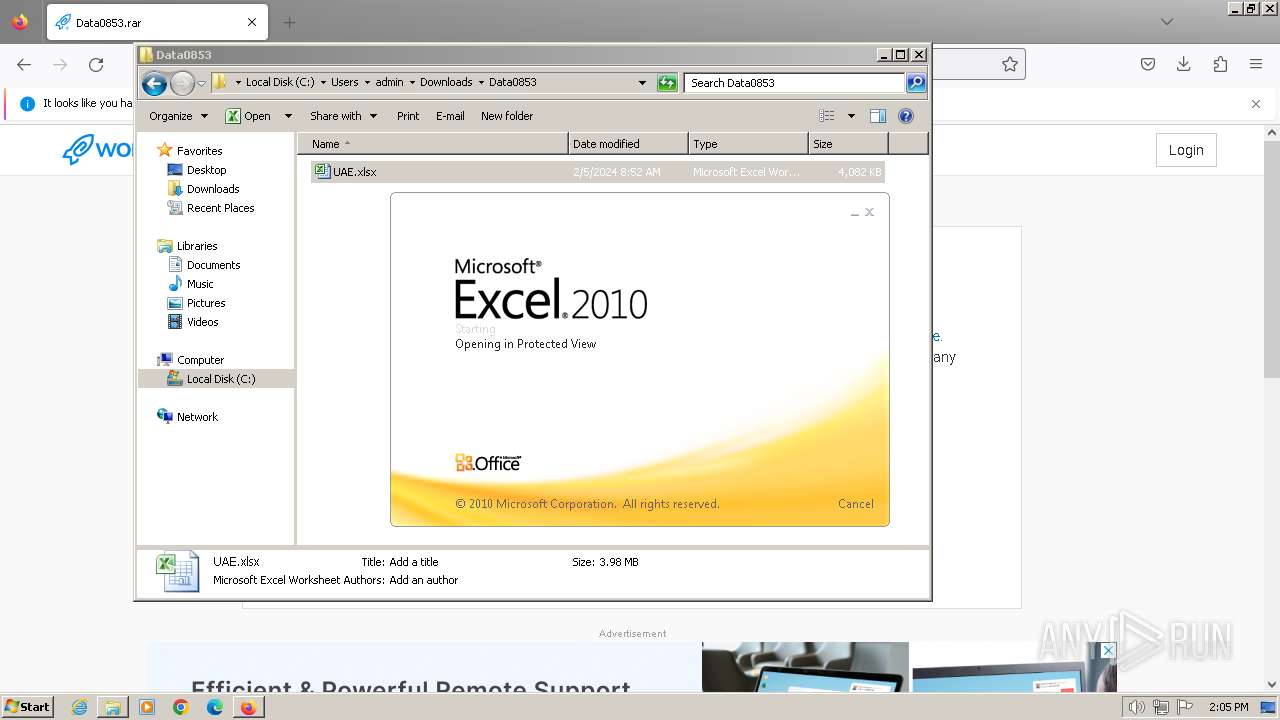Viewport: 1280px width, 720px height.
Task: Open the Organize menu
Action: click(178, 116)
